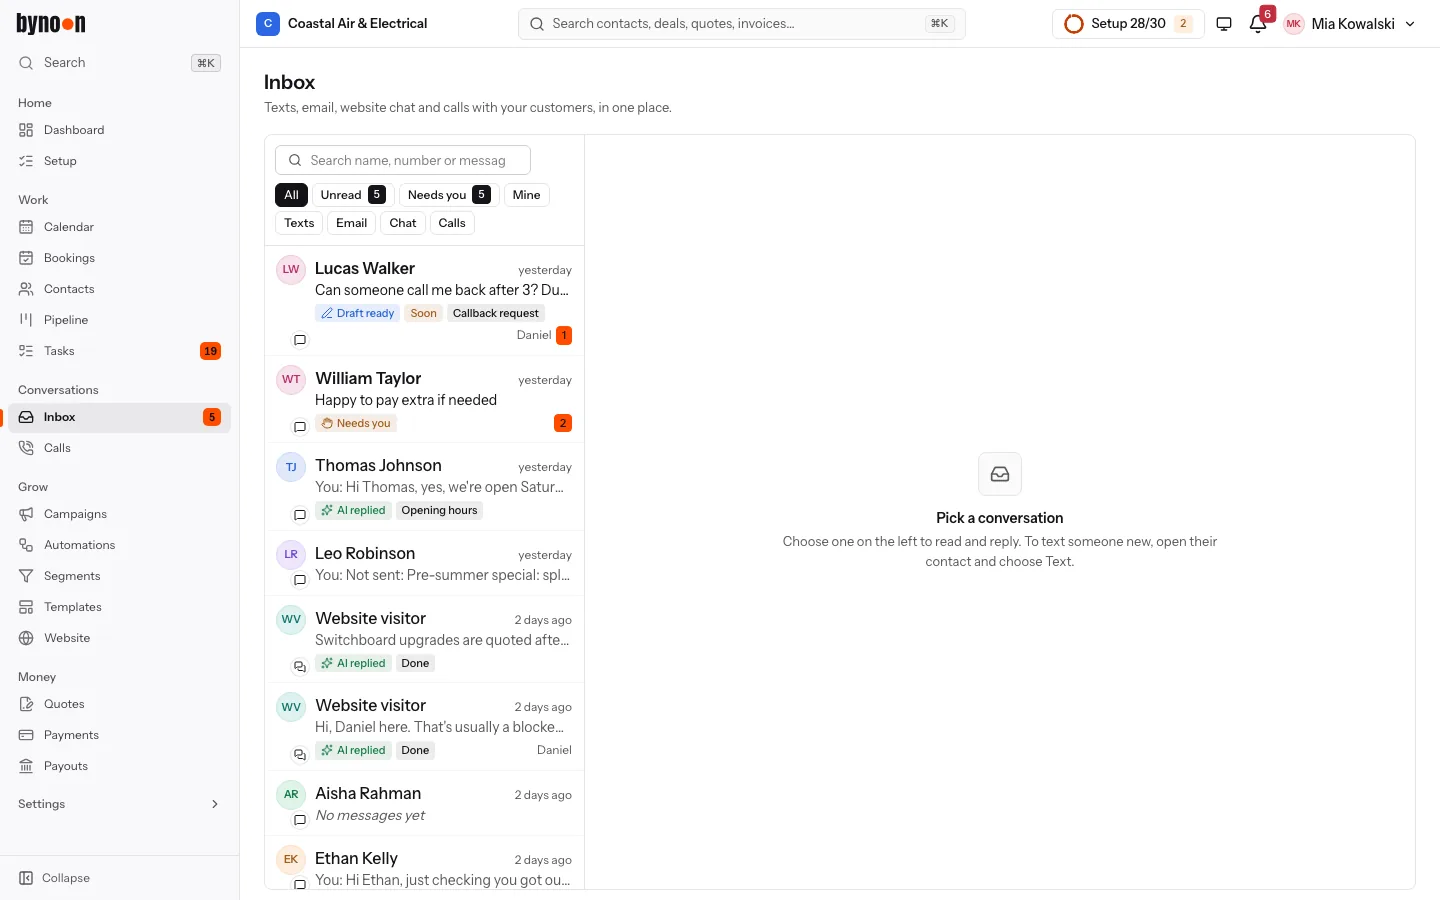Expand the Settings section
This screenshot has width=1440, height=900.
tap(119, 804)
